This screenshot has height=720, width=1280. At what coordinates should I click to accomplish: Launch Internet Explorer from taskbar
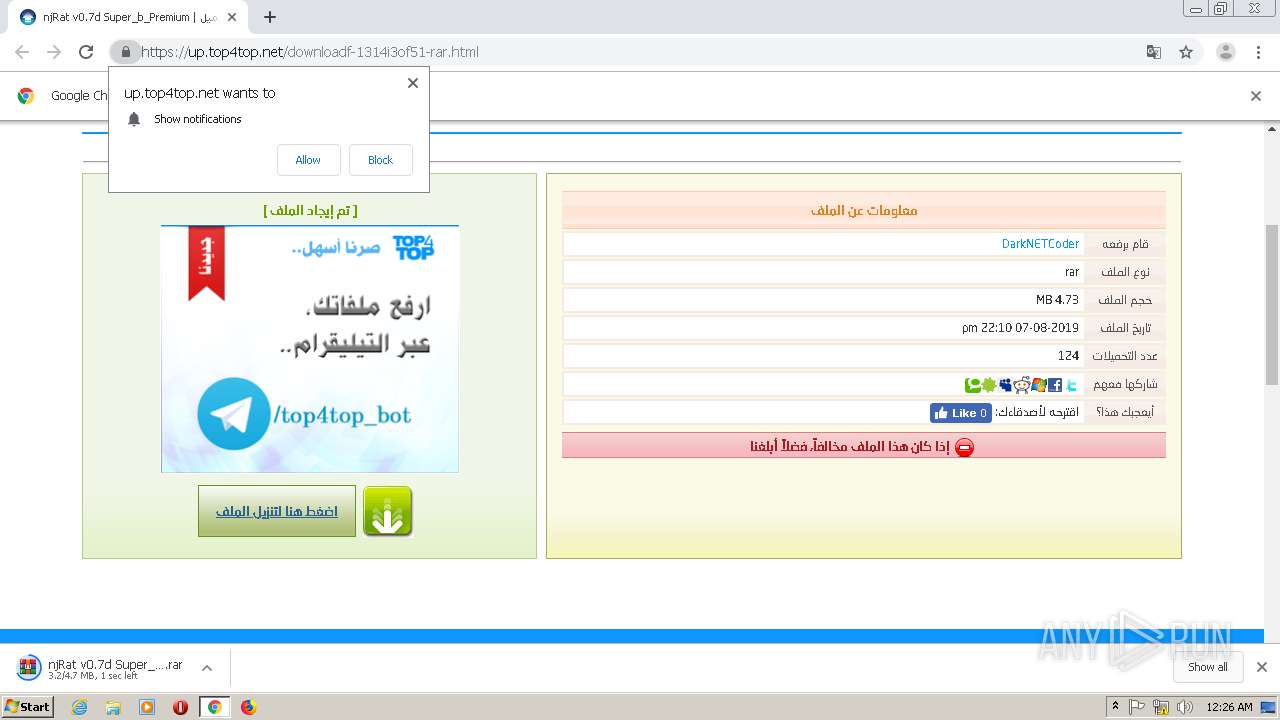point(80,707)
